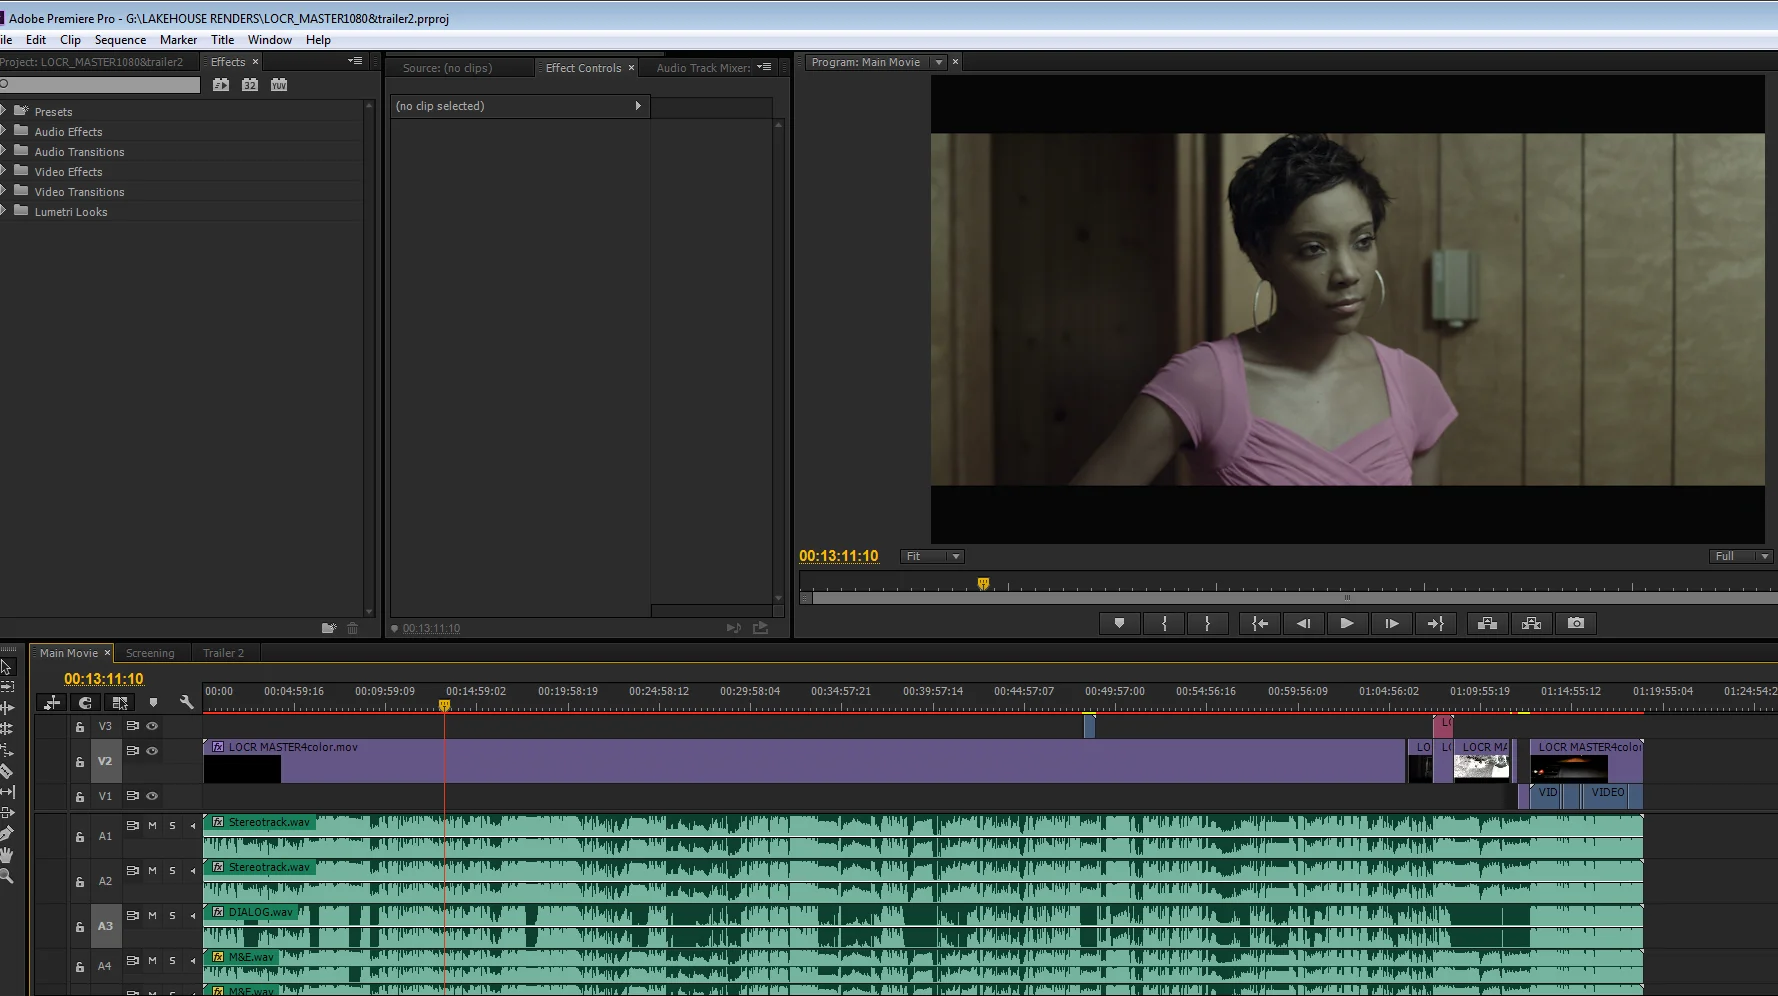
Task: Open the Sequence menu
Action: coord(120,40)
